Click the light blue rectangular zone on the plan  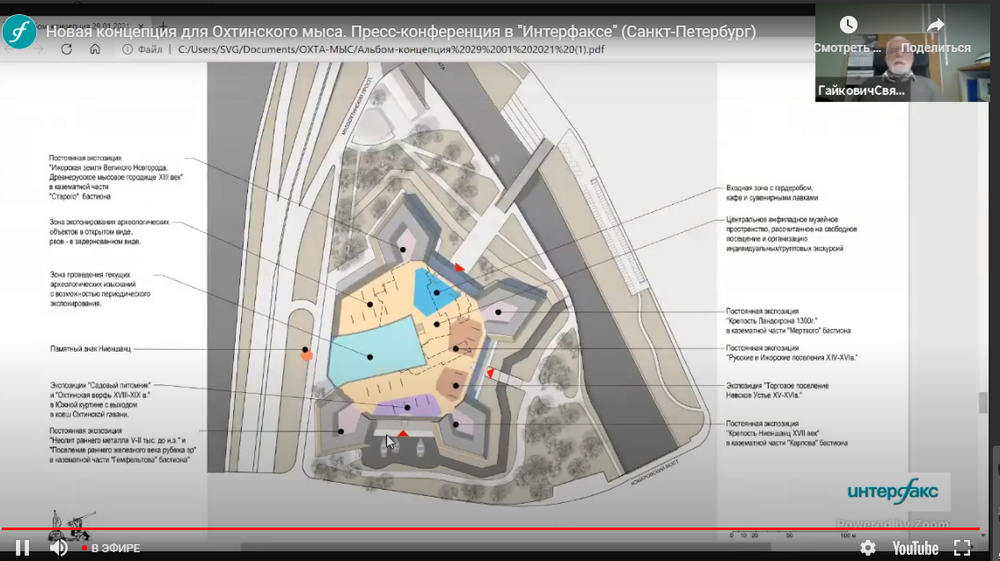tap(372, 350)
